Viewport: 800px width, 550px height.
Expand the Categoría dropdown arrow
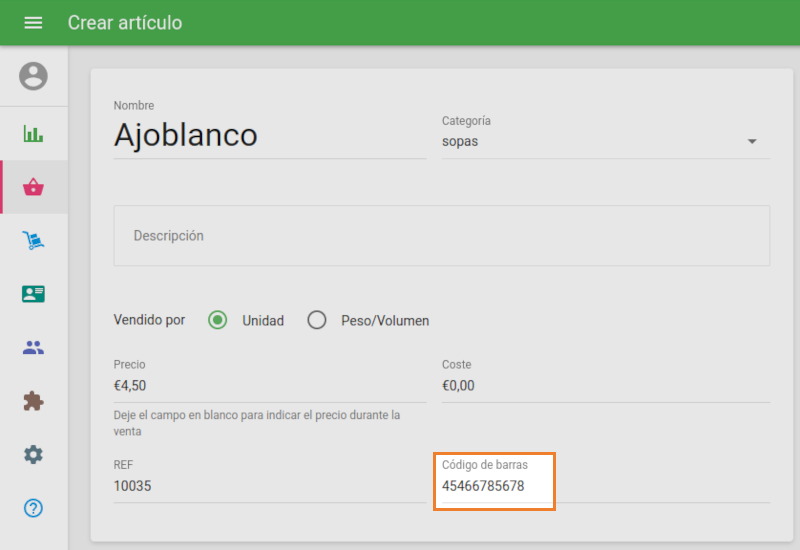752,142
